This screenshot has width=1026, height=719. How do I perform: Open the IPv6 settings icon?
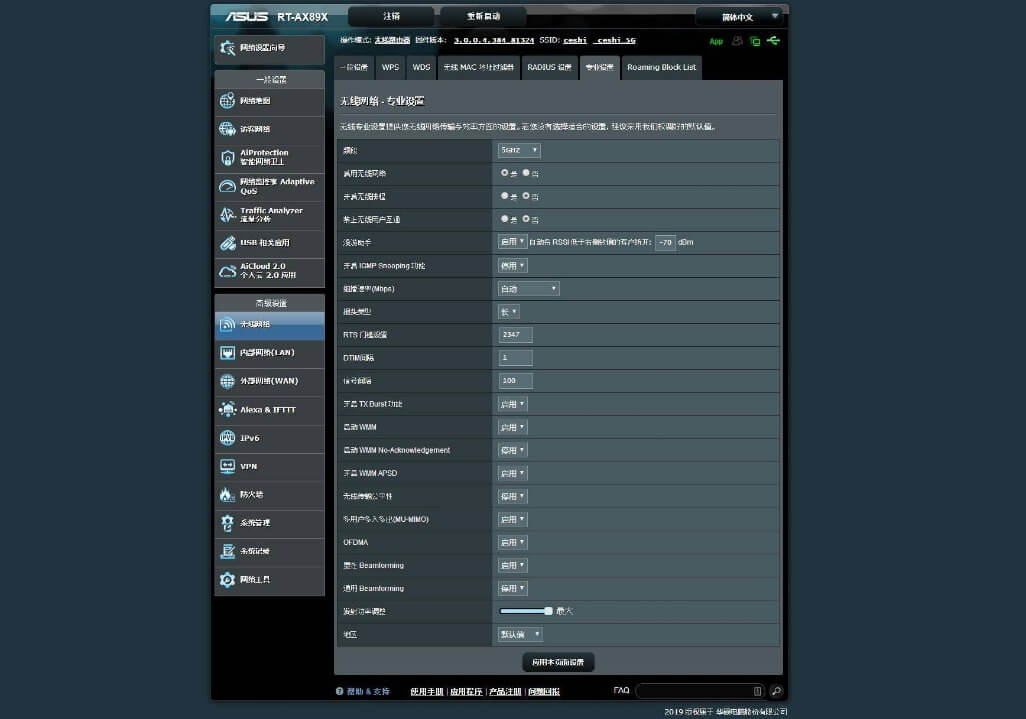coord(227,438)
